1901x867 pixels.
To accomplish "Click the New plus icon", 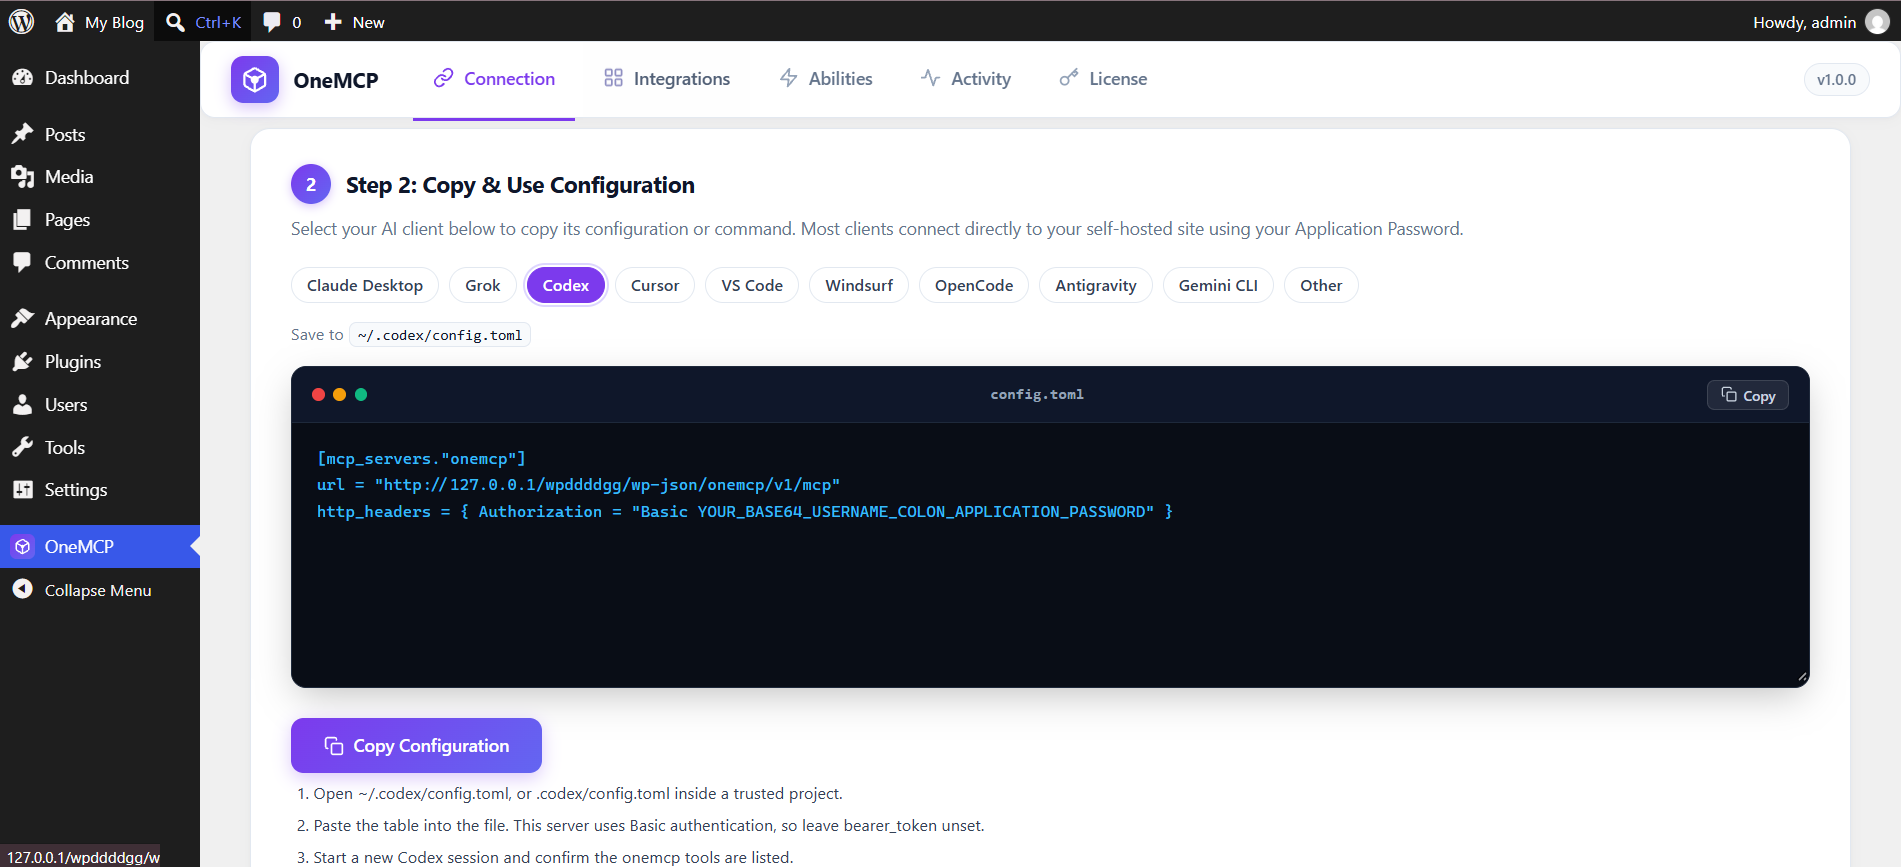I will click(x=333, y=22).
